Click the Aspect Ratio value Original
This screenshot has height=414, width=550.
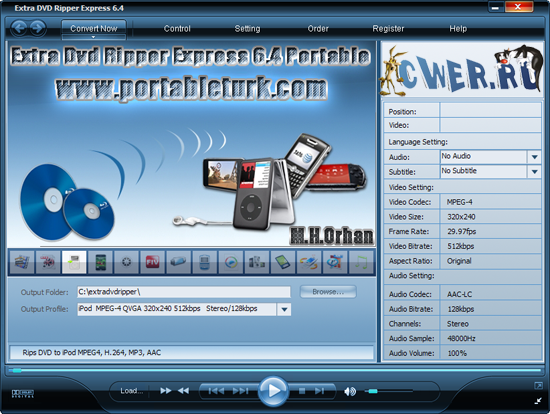[x=459, y=261]
